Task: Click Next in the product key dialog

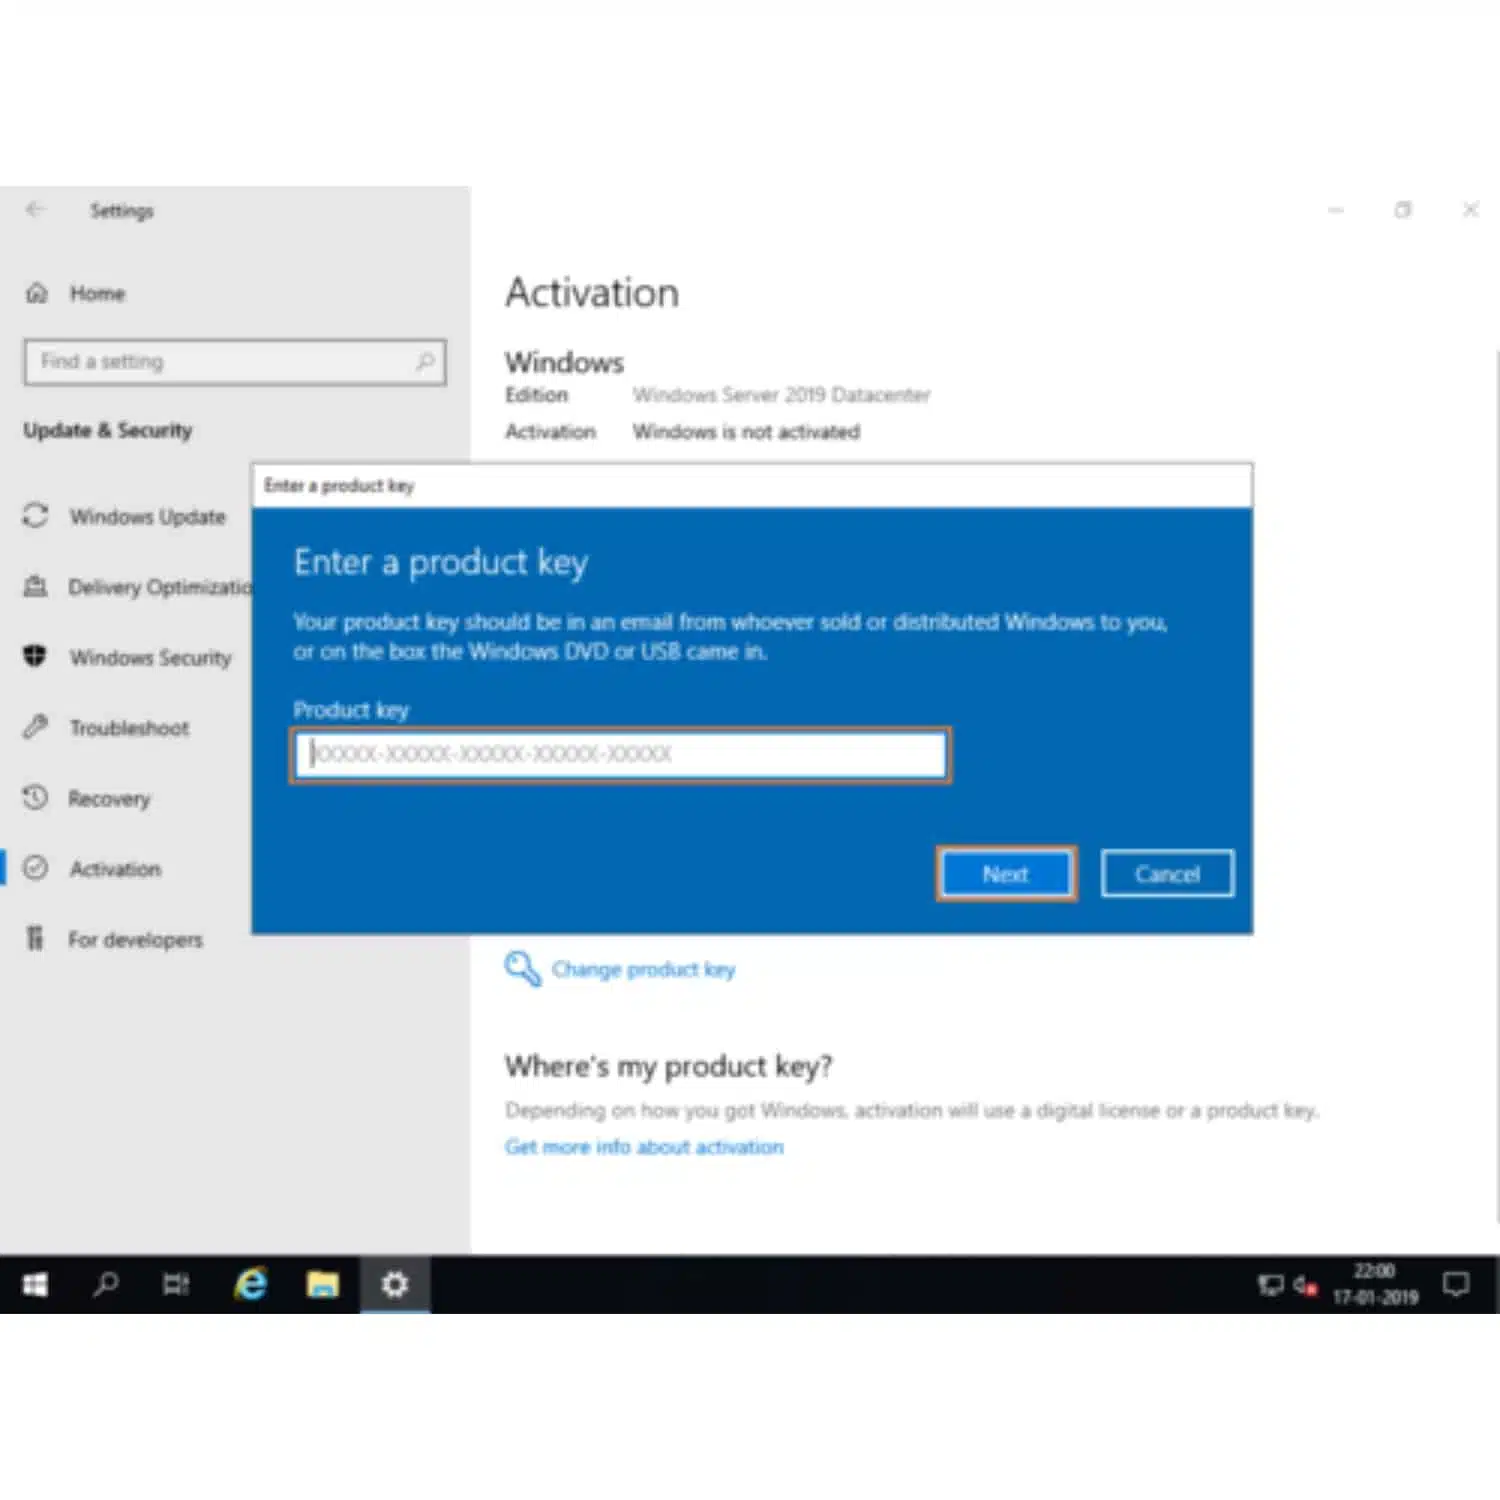Action: 1006,874
